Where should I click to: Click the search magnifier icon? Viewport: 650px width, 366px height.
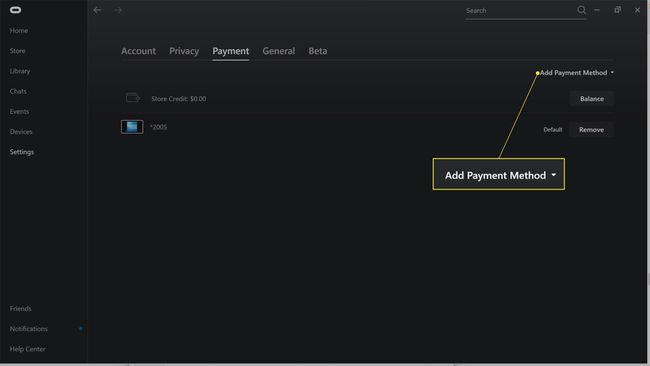coord(581,10)
